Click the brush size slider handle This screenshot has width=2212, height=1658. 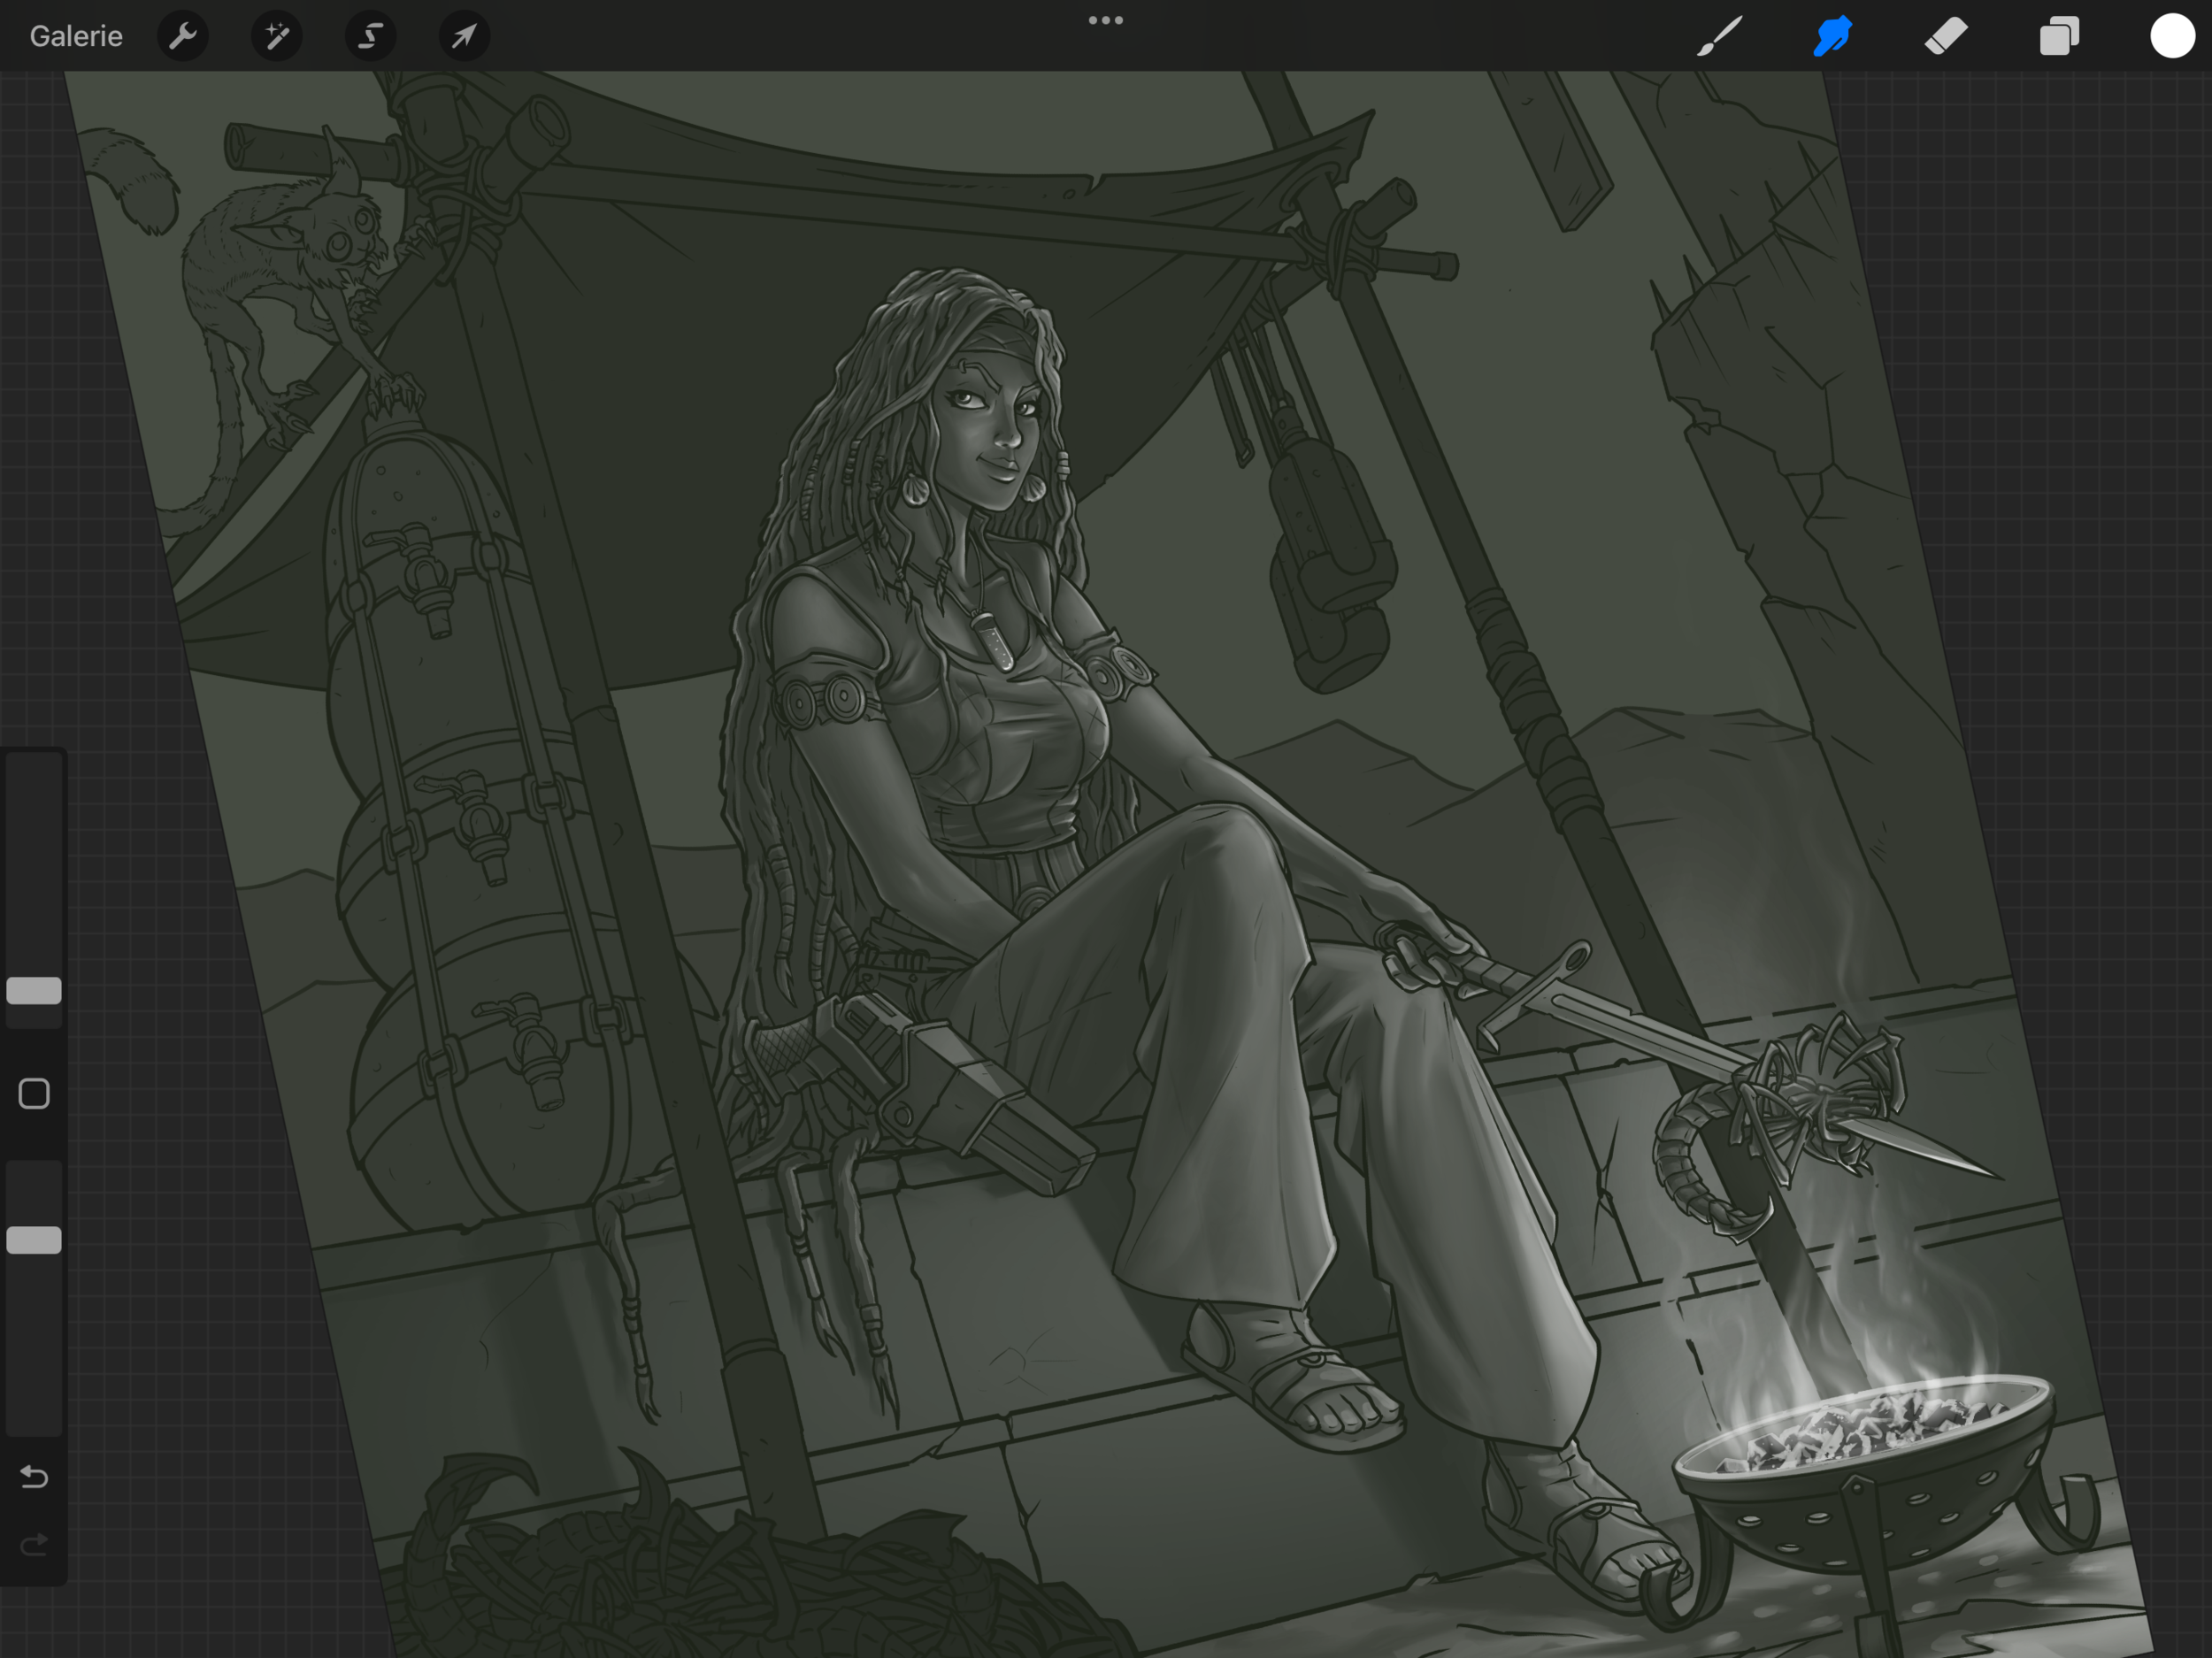click(x=34, y=990)
